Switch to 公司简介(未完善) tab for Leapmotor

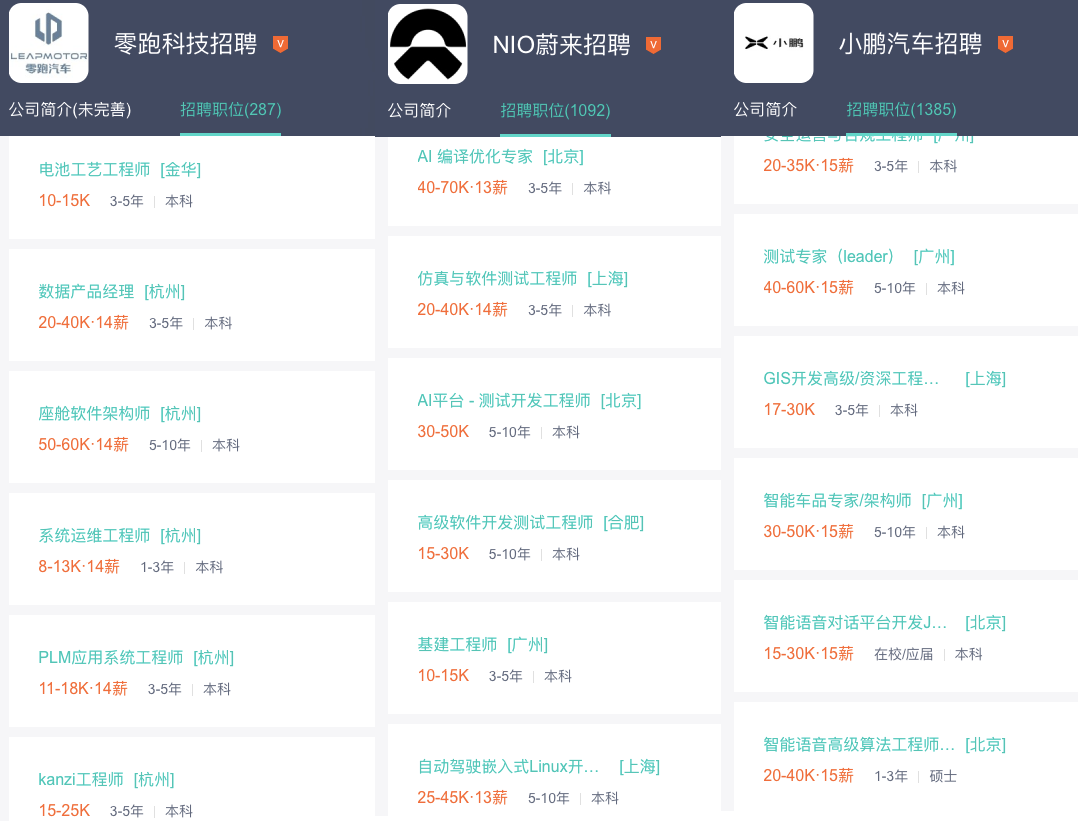coord(70,109)
